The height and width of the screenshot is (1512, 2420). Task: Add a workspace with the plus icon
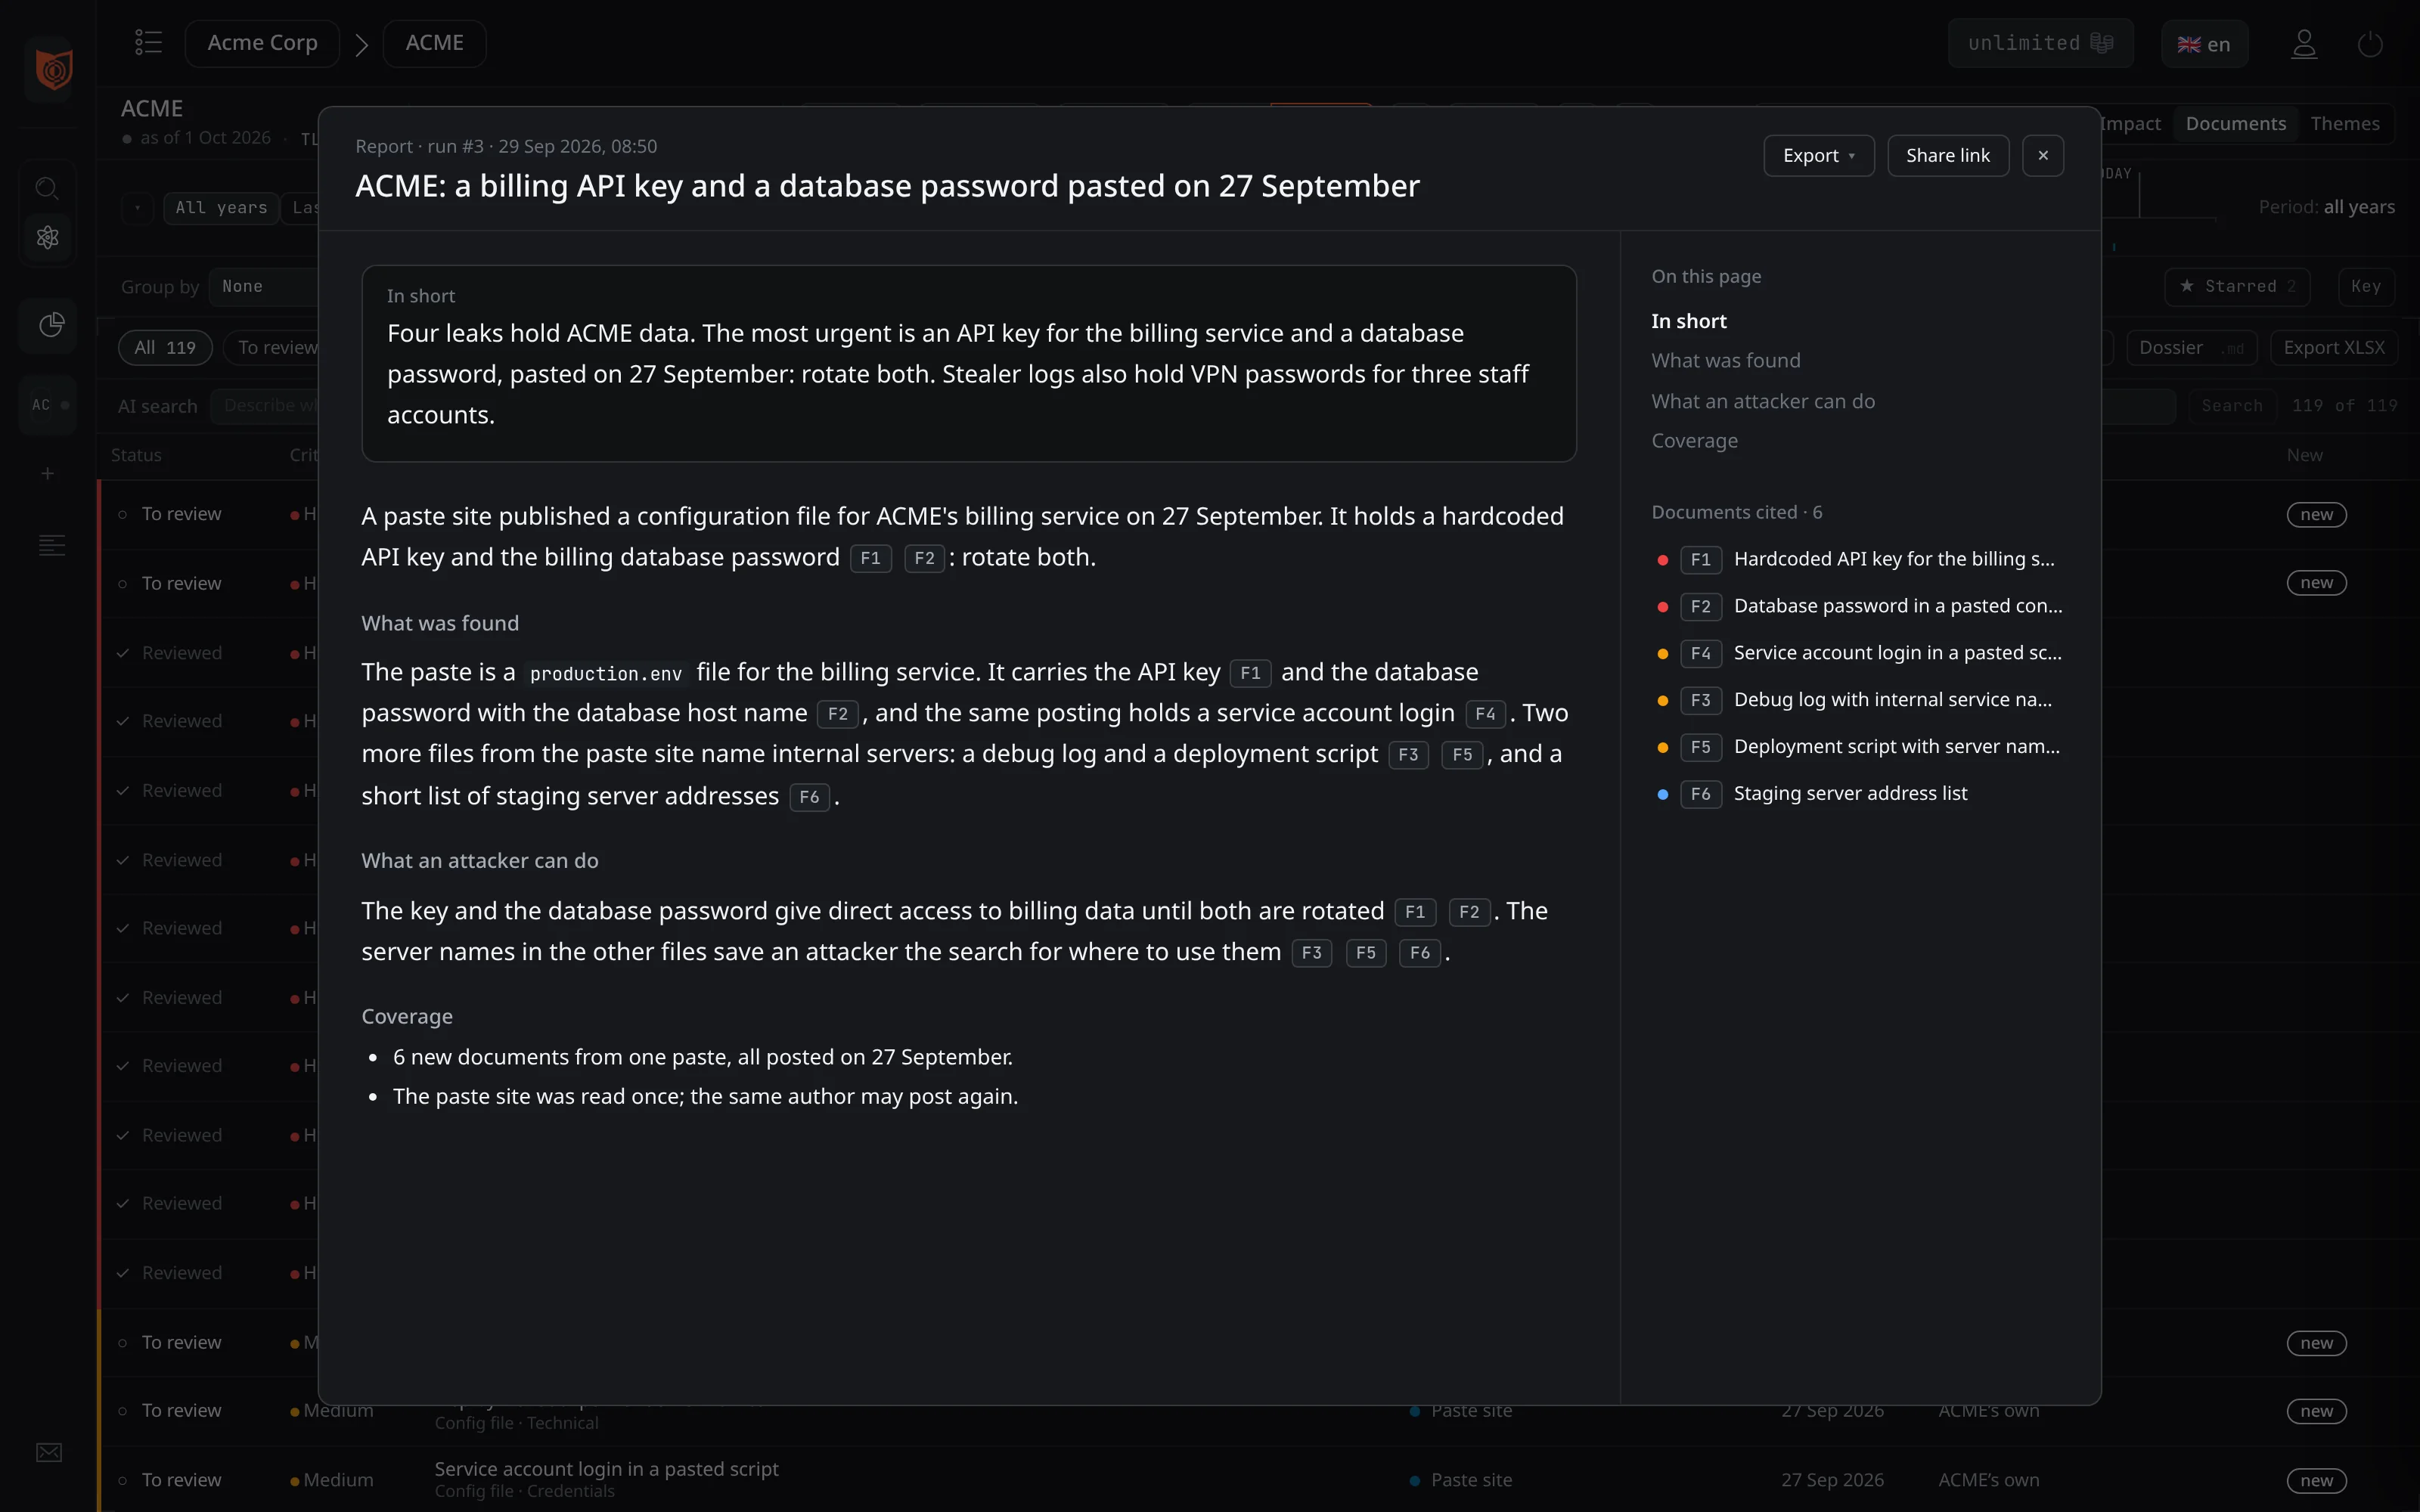coord(47,473)
